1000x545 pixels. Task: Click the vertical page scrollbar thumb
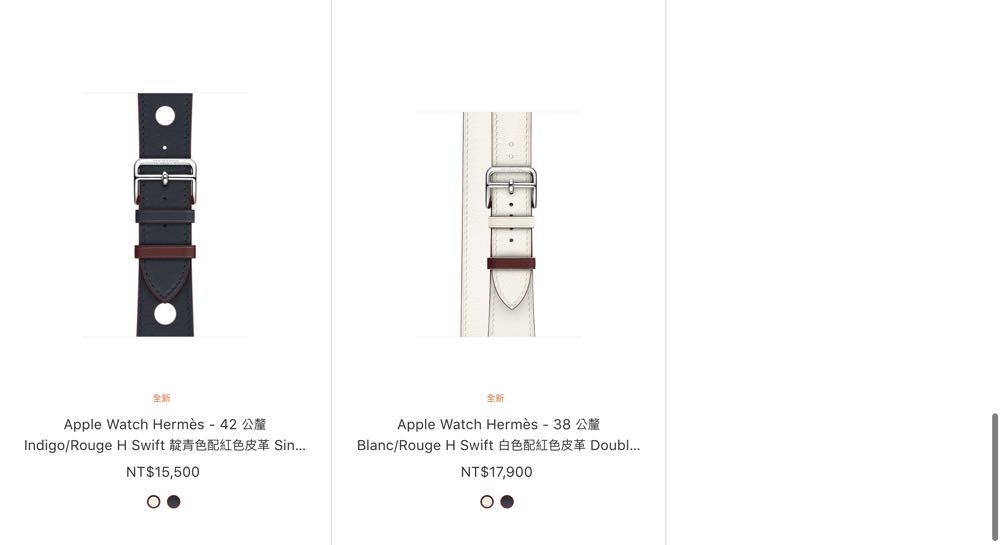[994, 476]
